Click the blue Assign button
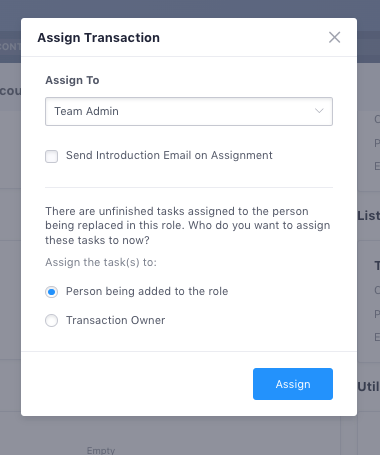 (293, 384)
